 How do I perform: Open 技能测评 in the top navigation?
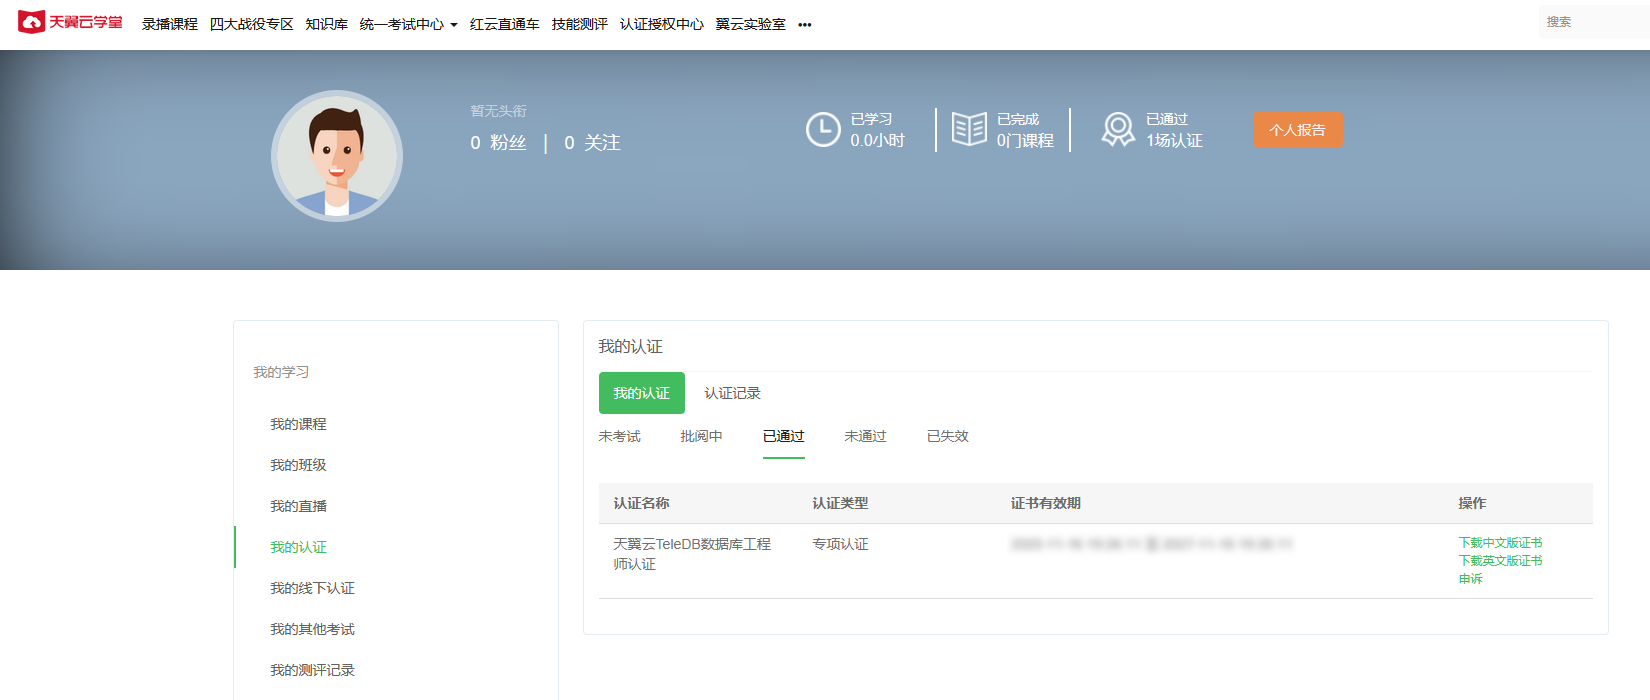click(x=580, y=24)
